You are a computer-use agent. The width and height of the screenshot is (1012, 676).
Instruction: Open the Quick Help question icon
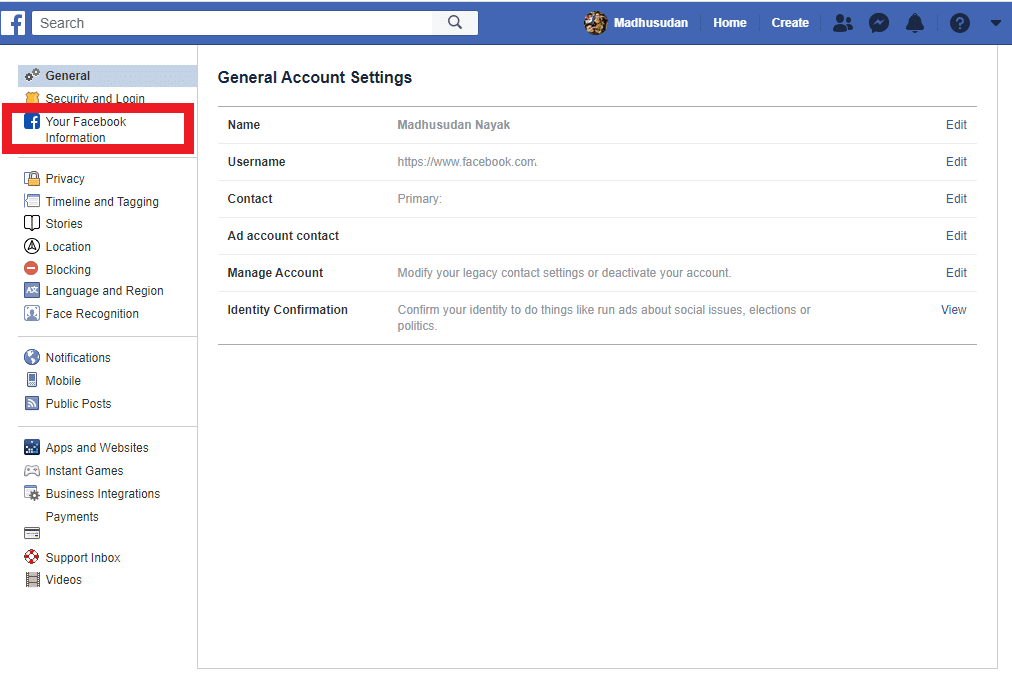point(960,23)
